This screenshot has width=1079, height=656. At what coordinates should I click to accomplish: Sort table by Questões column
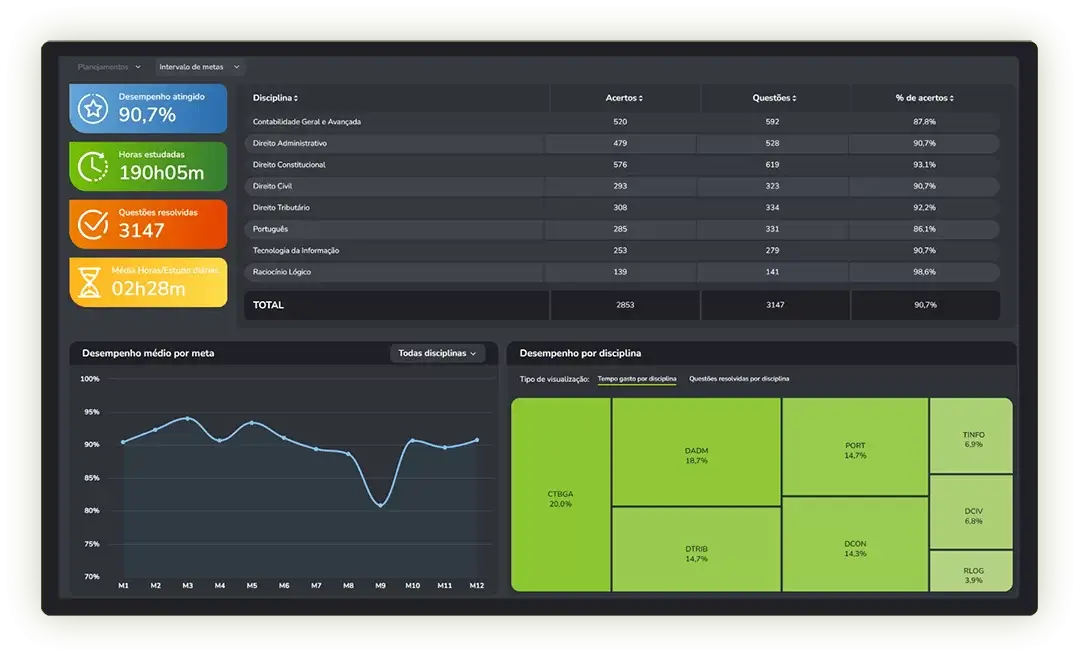[x=774, y=98]
